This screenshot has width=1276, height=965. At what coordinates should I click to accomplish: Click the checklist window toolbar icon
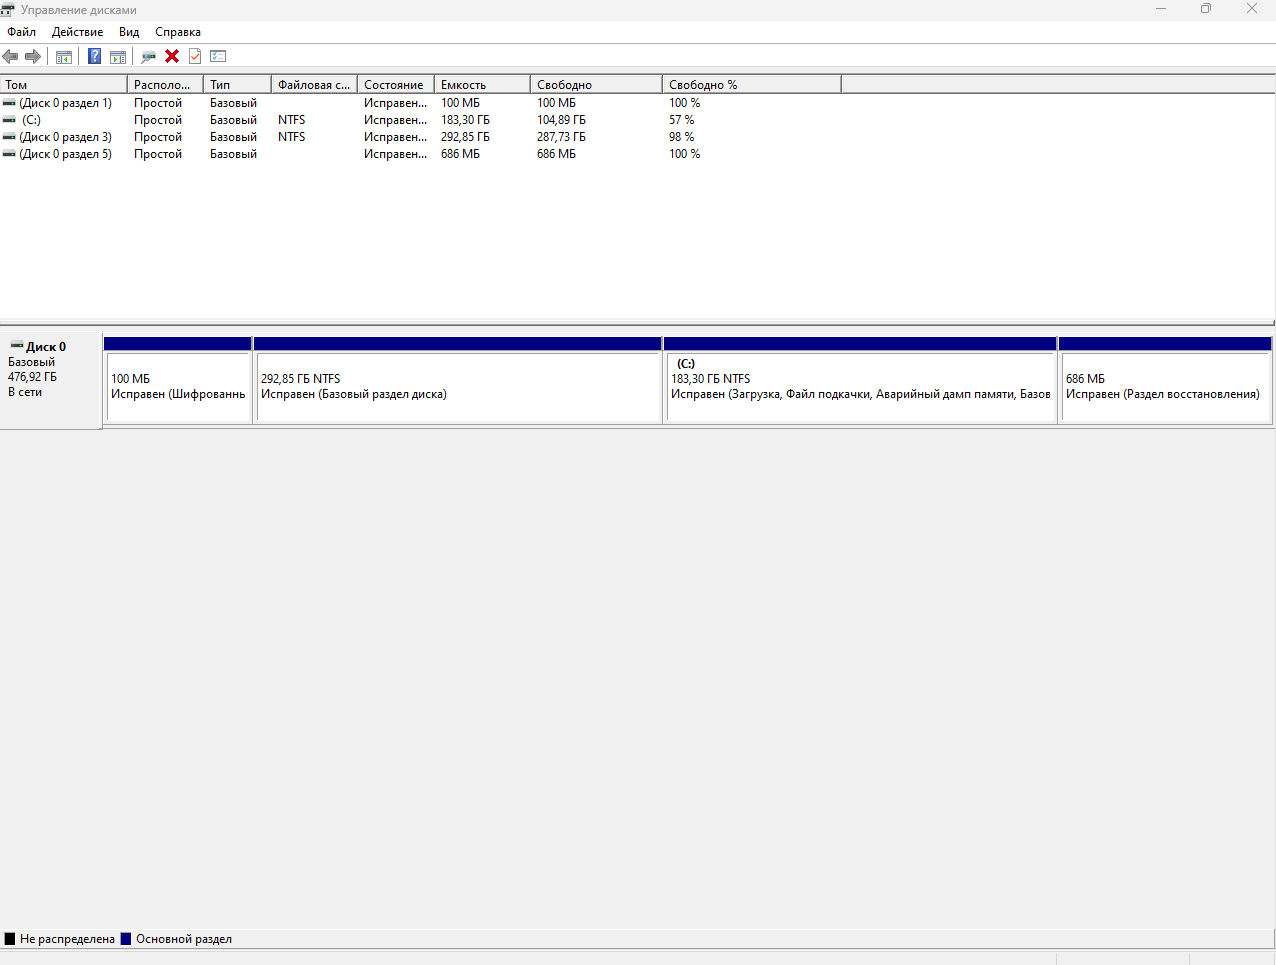(218, 56)
